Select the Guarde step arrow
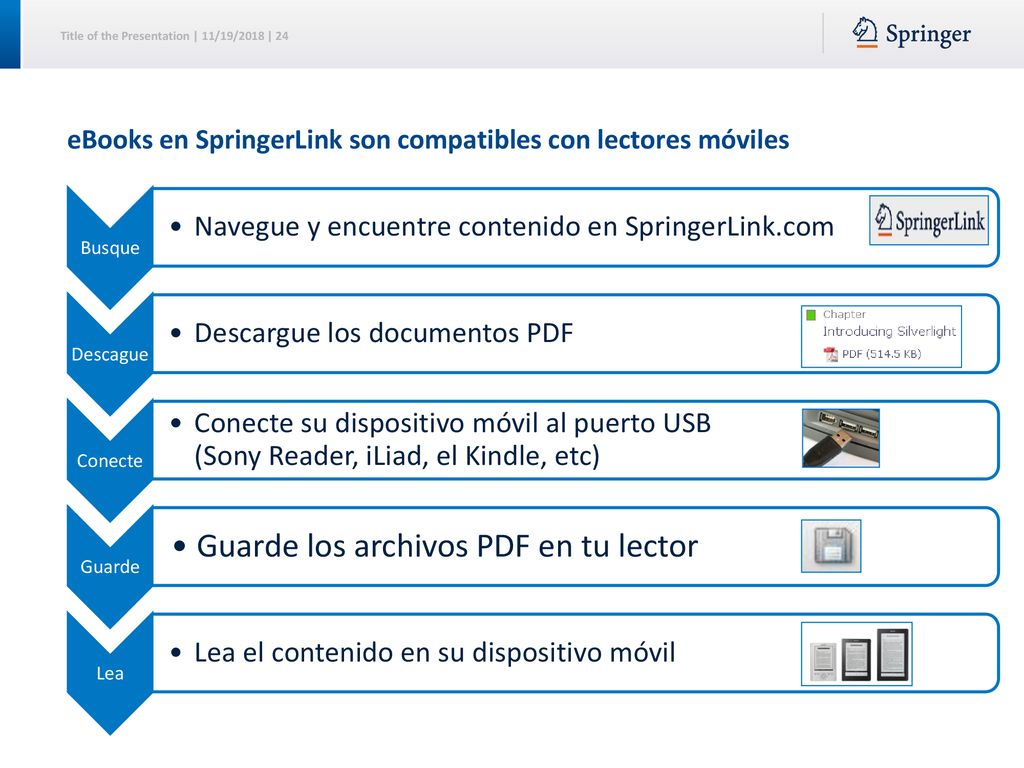This screenshot has width=1024, height=768. click(x=110, y=566)
